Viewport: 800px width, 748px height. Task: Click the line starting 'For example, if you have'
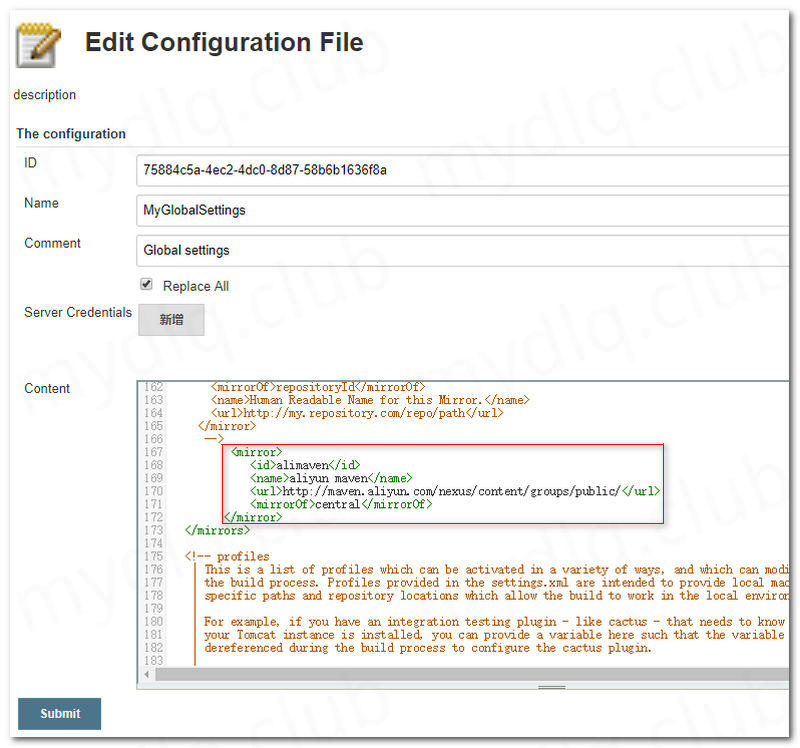(x=494, y=621)
